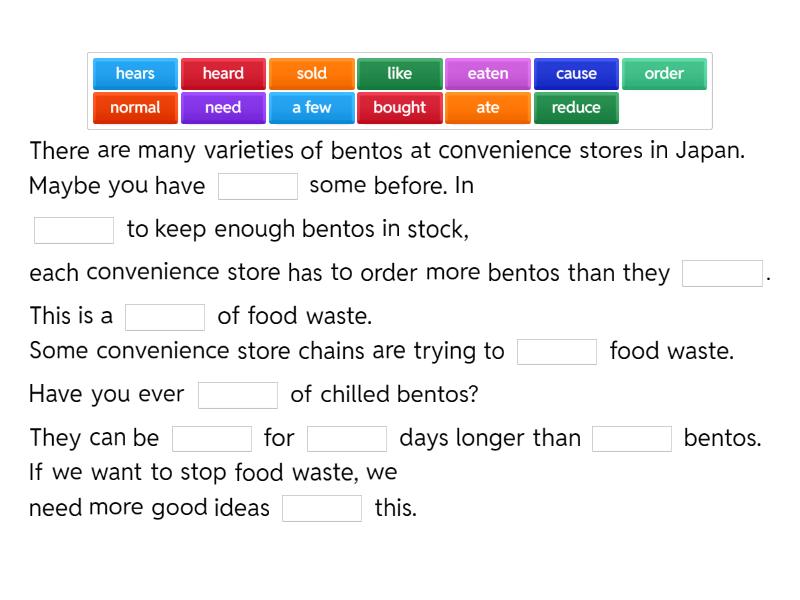800x600 pixels.
Task: Select the red 'heard' word tile
Action: click(x=223, y=74)
